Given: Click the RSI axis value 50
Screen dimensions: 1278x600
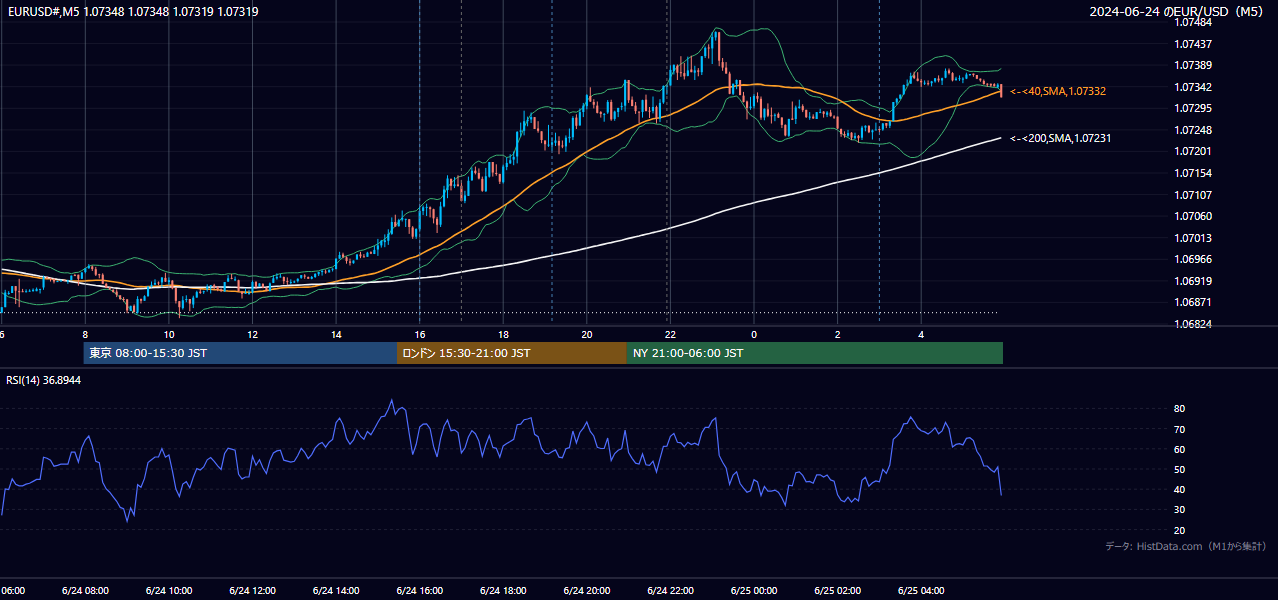Looking at the screenshot, I should (x=1179, y=469).
